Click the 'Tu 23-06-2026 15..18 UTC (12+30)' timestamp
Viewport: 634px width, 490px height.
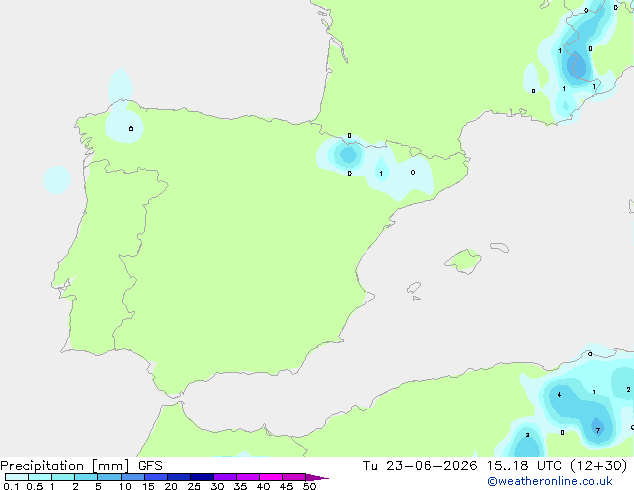coord(495,466)
